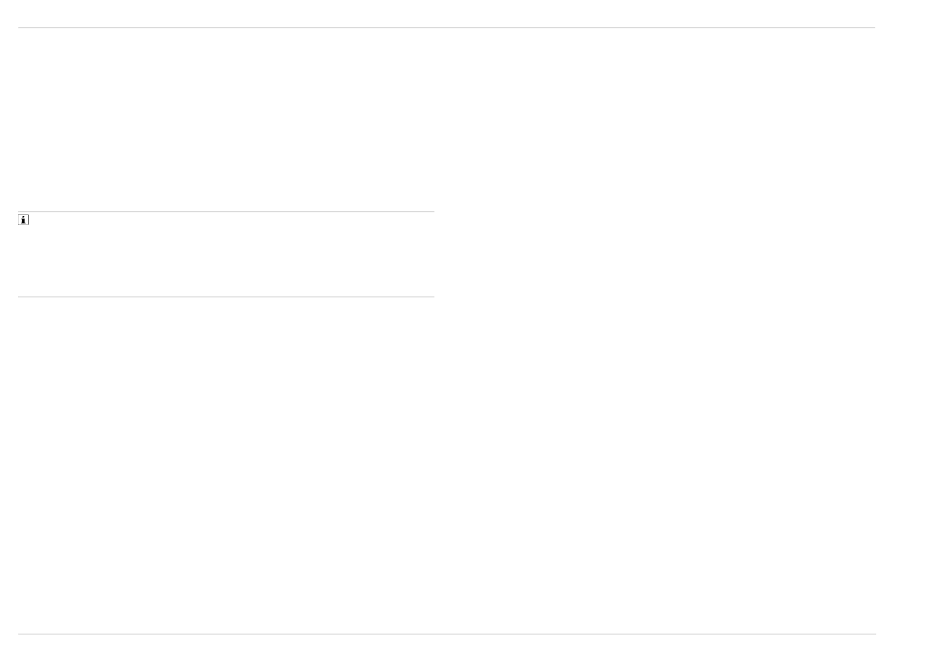Click the blank footer area below bottom rule
950x652 pixels.
(x=447, y=644)
